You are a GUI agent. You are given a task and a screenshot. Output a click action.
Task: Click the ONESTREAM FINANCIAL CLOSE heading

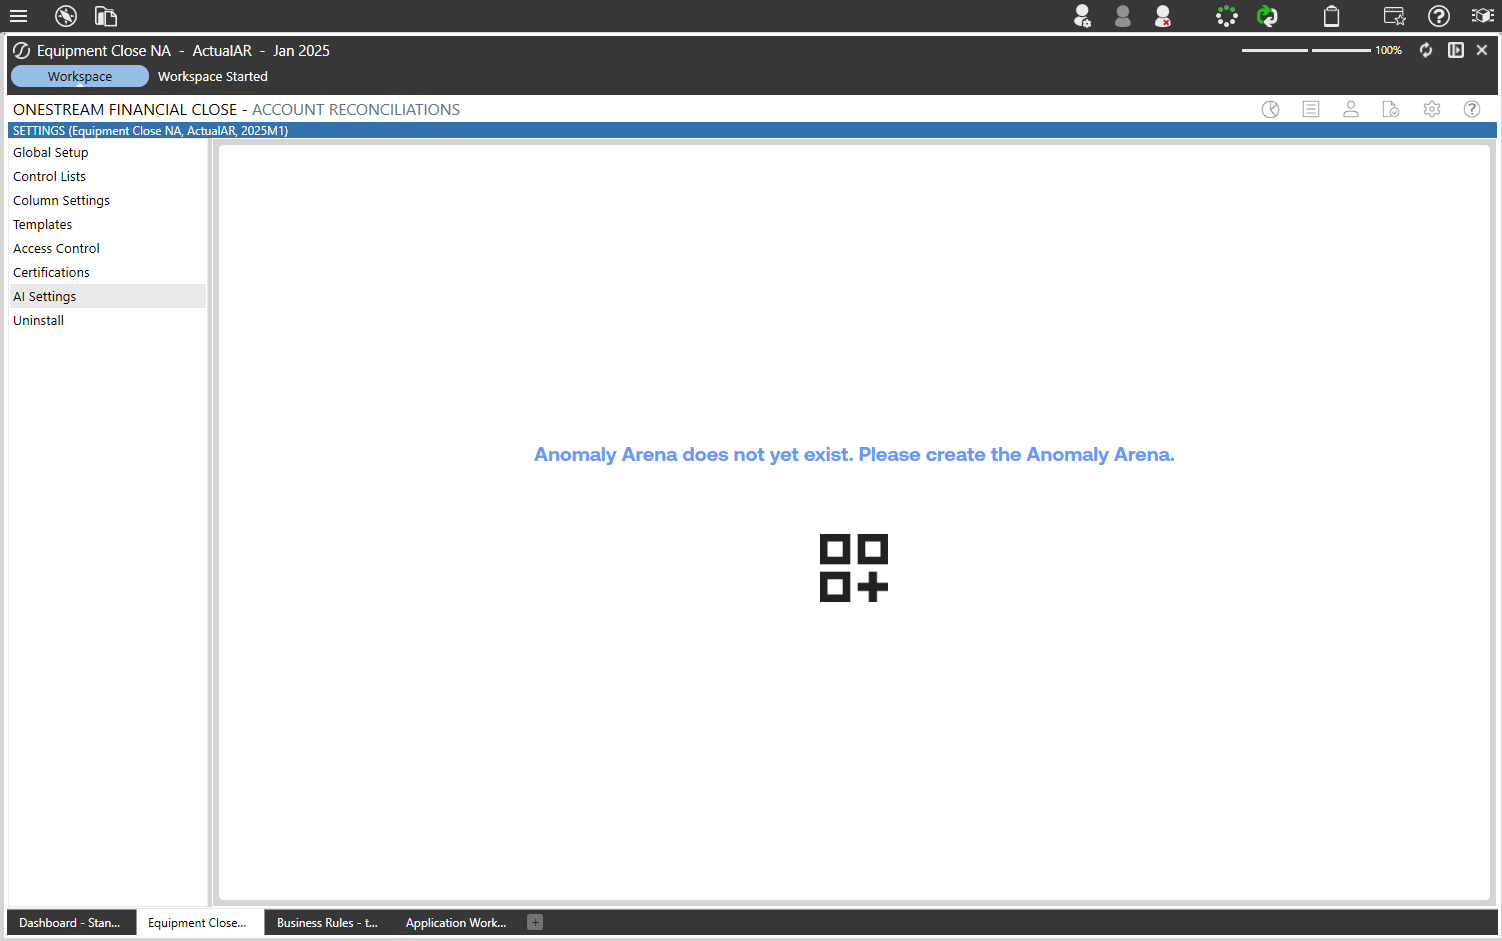click(125, 109)
